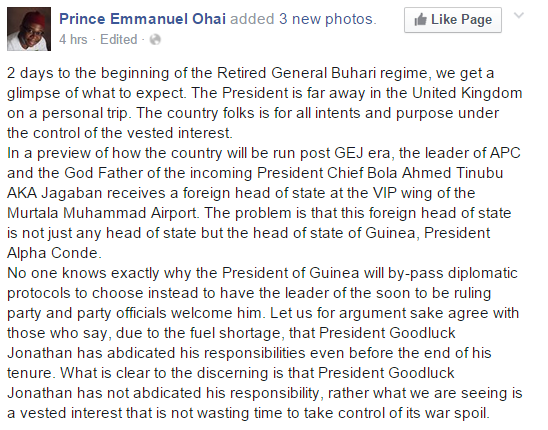Click the paragraph beginning '2 days to the beginning'

(265, 103)
